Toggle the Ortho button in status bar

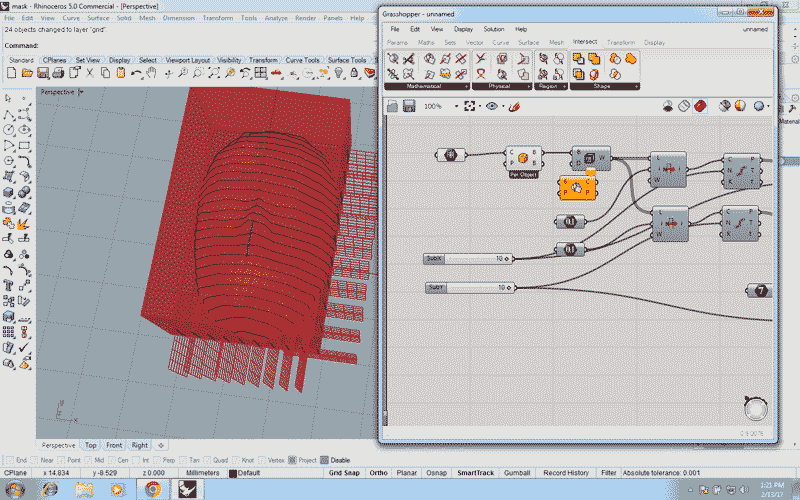pyautogui.click(x=379, y=473)
